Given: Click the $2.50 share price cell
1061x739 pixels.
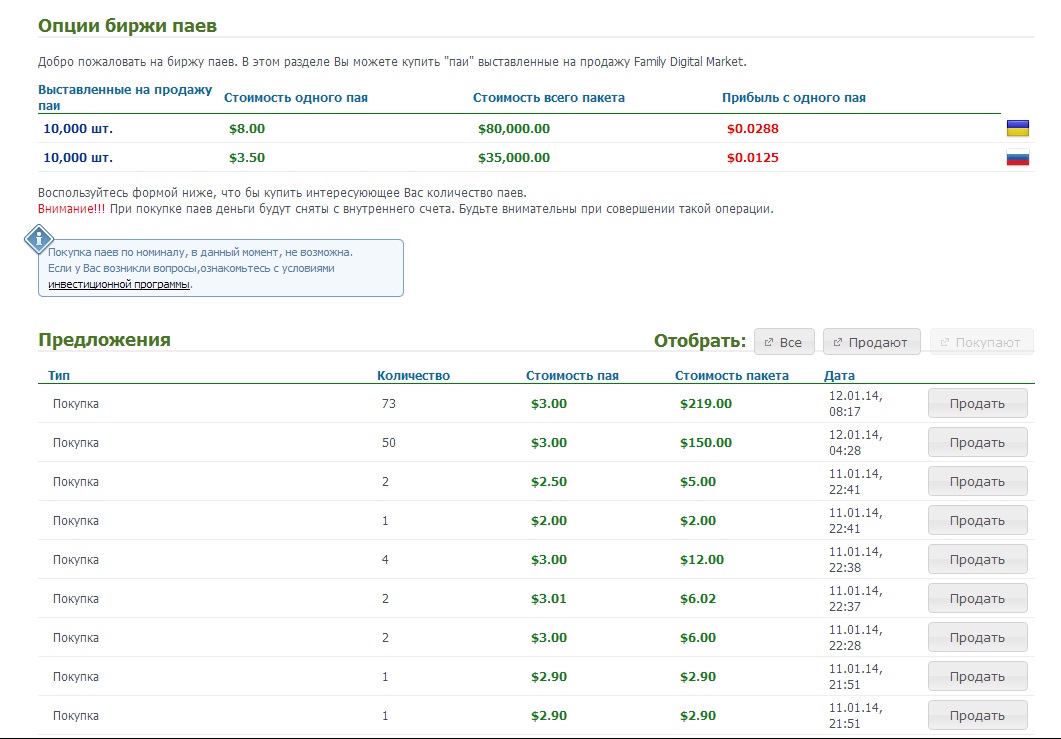Looking at the screenshot, I should pos(549,481).
